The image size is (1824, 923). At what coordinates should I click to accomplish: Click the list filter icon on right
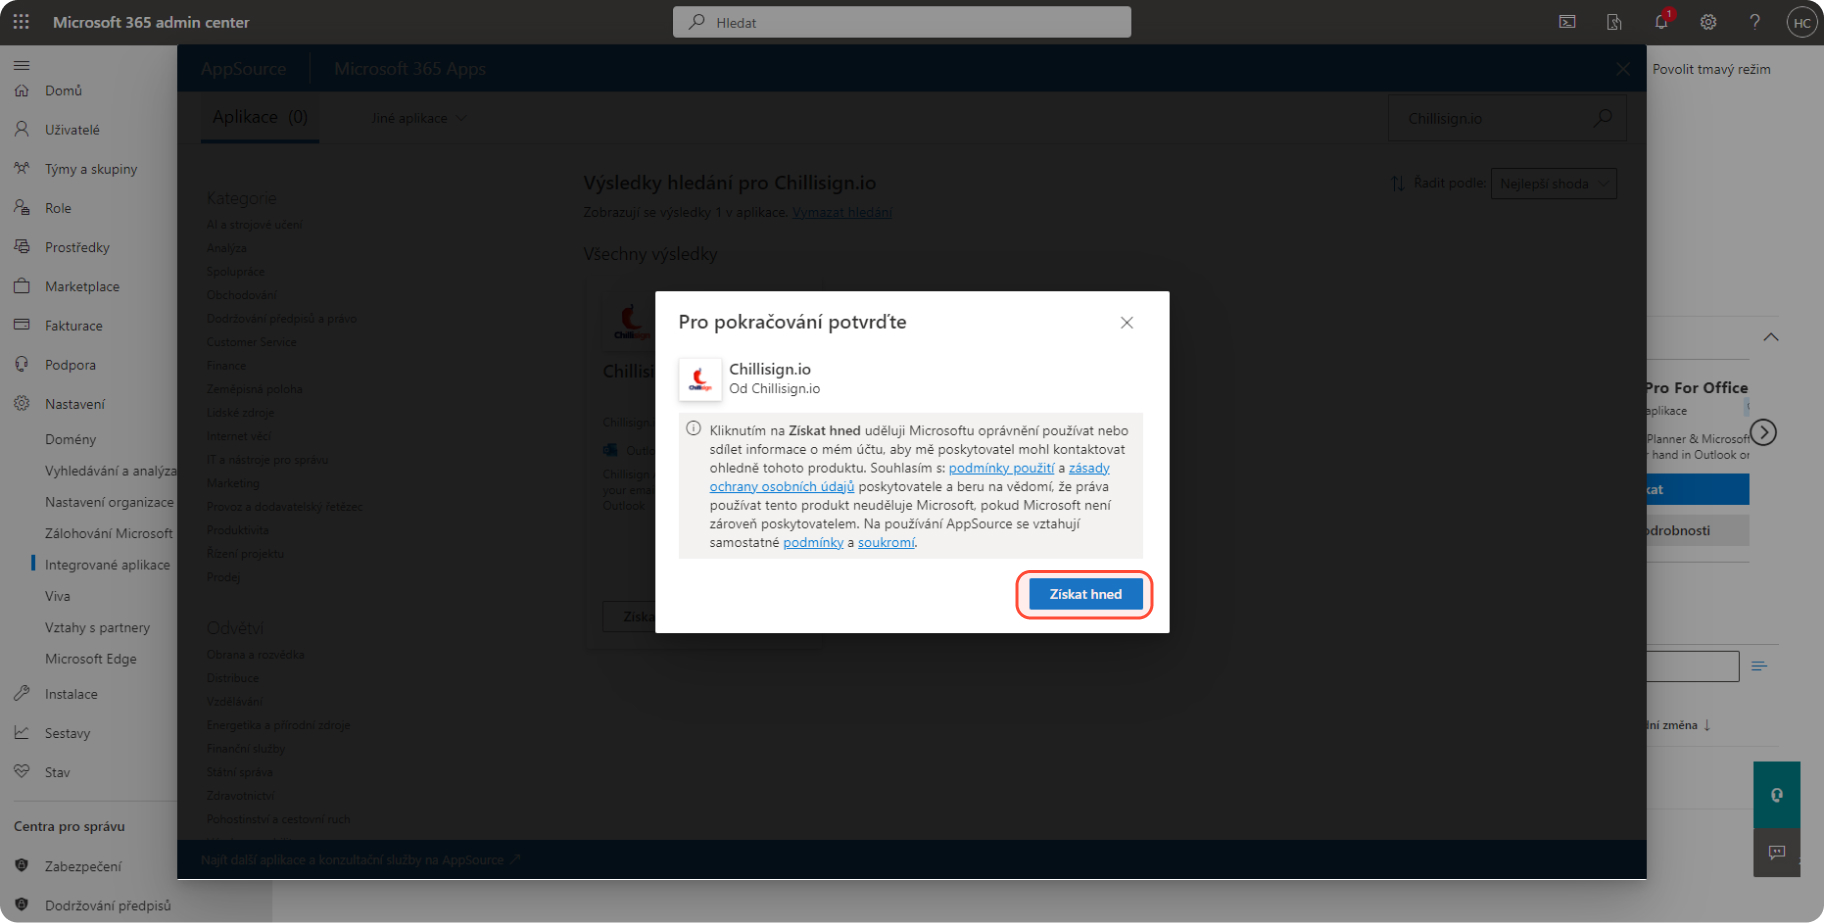(1759, 666)
